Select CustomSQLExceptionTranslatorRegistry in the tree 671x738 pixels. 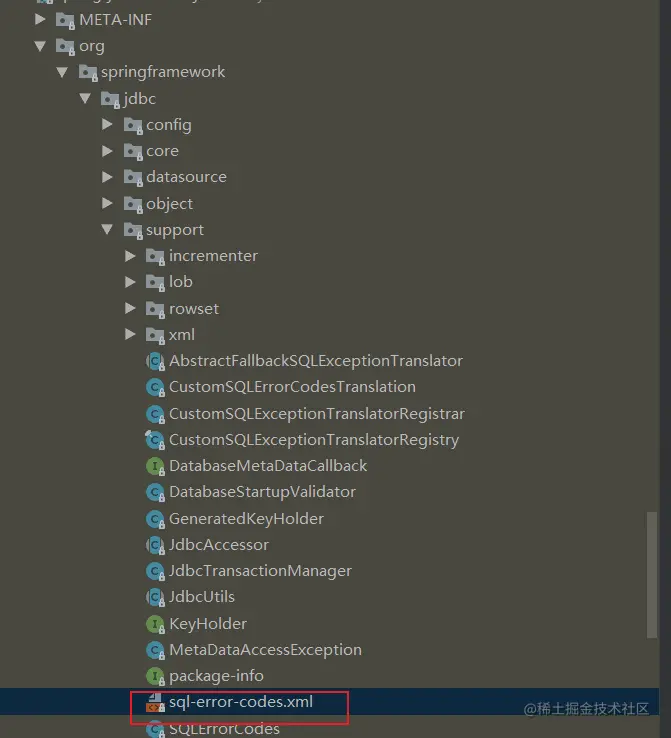click(314, 440)
